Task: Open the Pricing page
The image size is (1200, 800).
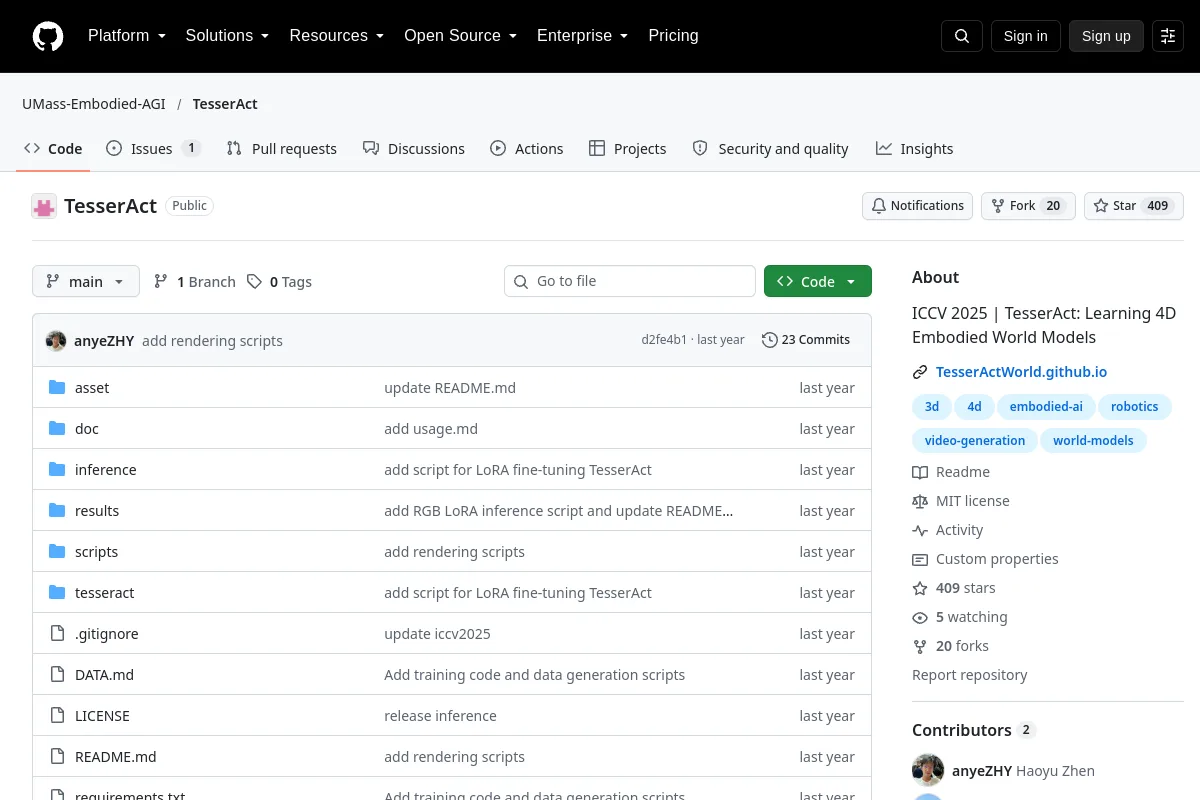Action: click(673, 36)
